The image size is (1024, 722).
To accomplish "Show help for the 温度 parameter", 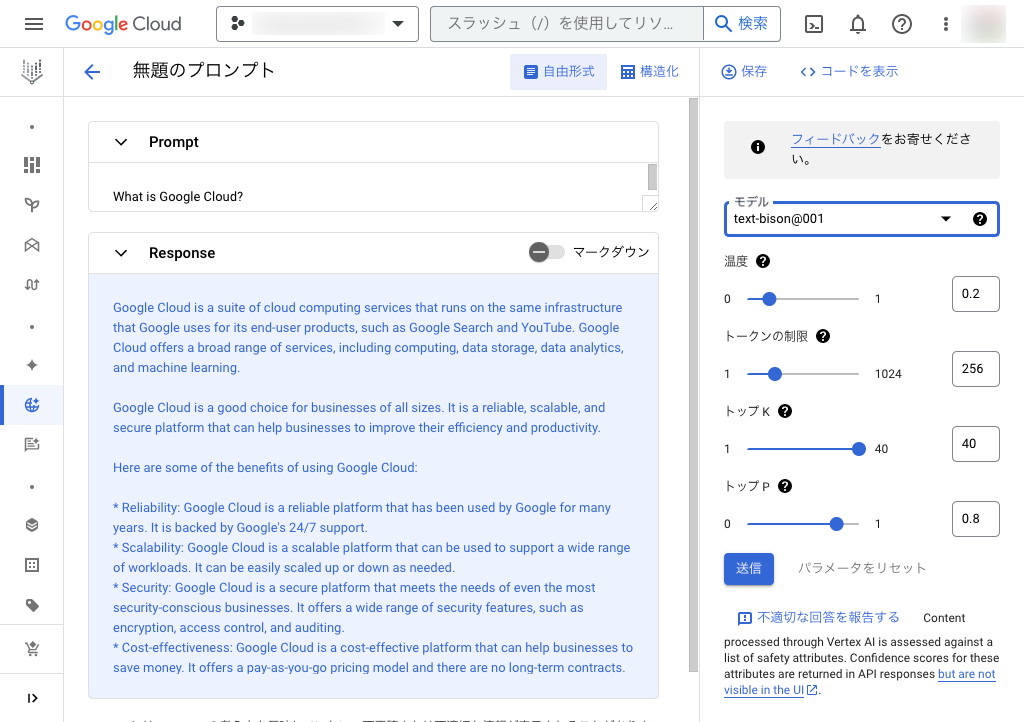I will [763, 261].
